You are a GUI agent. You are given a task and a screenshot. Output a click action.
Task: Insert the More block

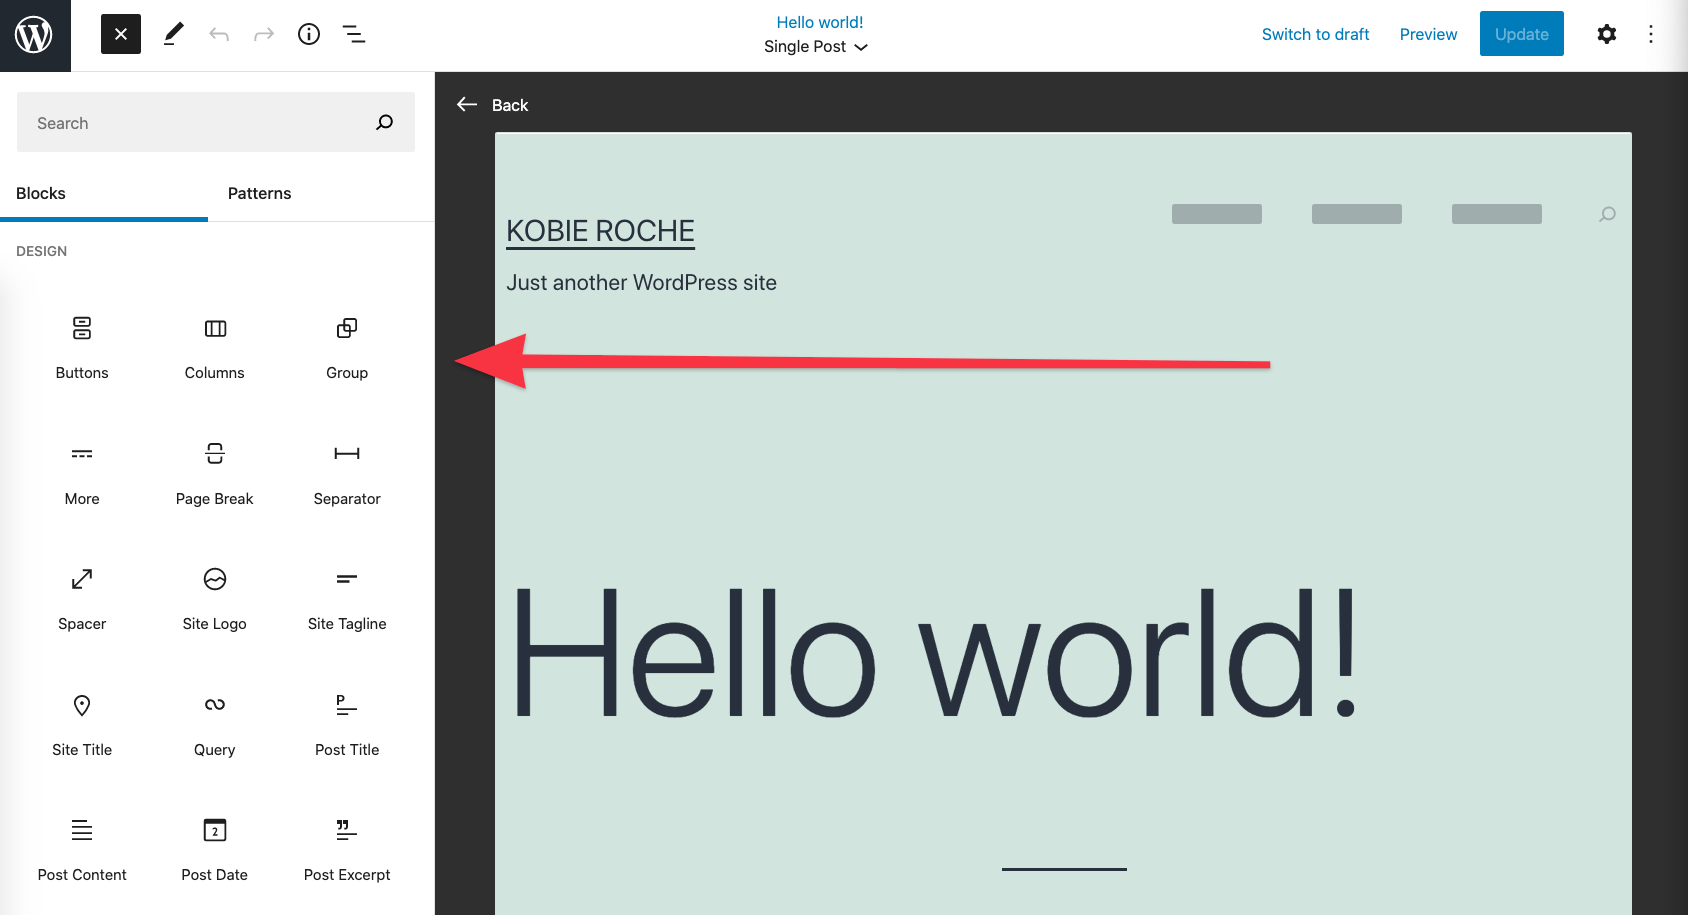pos(82,474)
